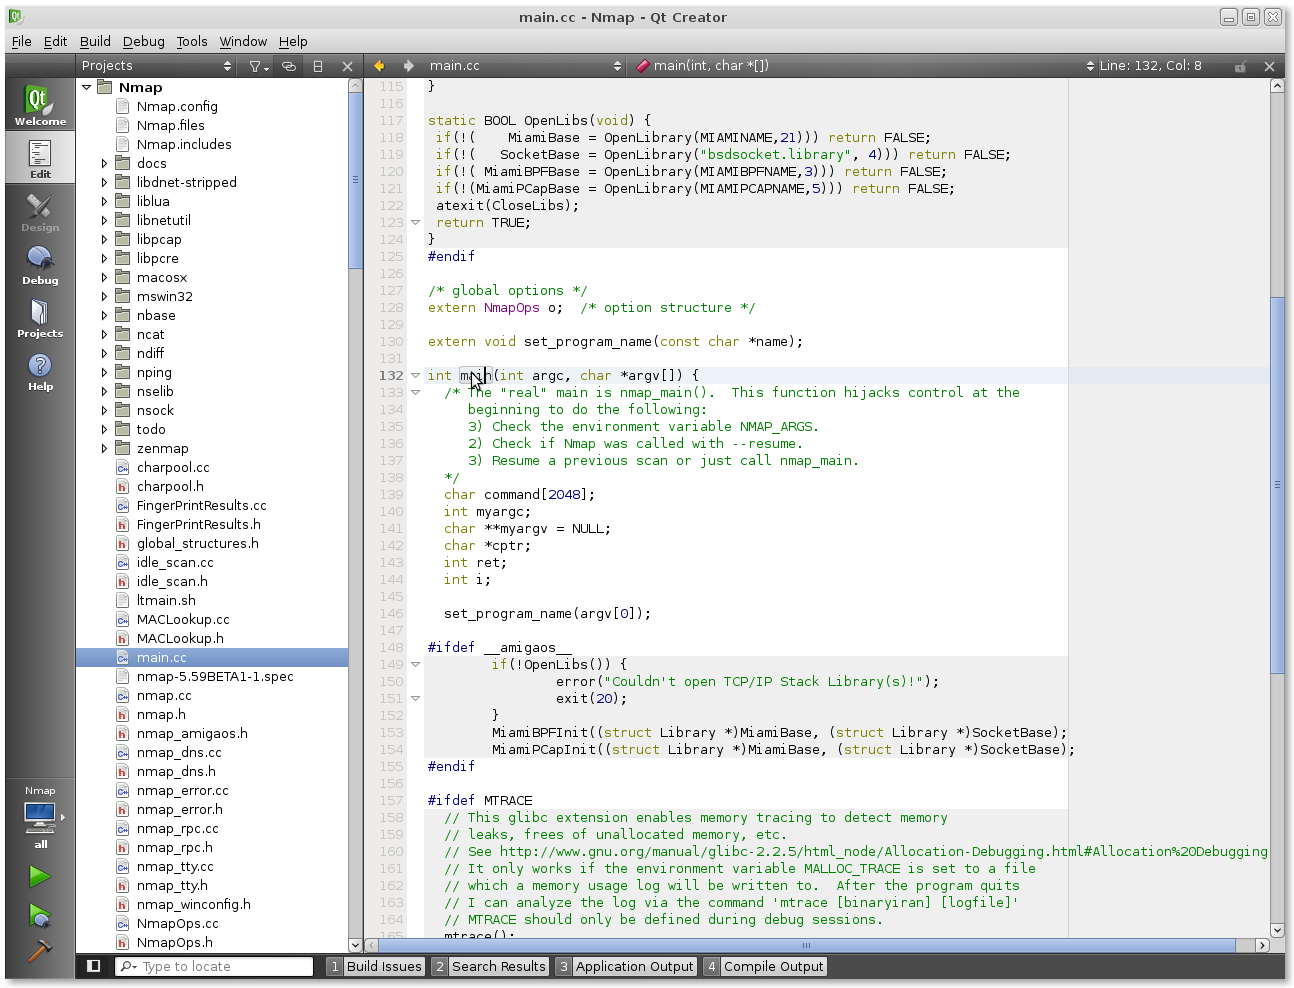Open the Build Issues pane
The width and height of the screenshot is (1294, 988).
[375, 966]
